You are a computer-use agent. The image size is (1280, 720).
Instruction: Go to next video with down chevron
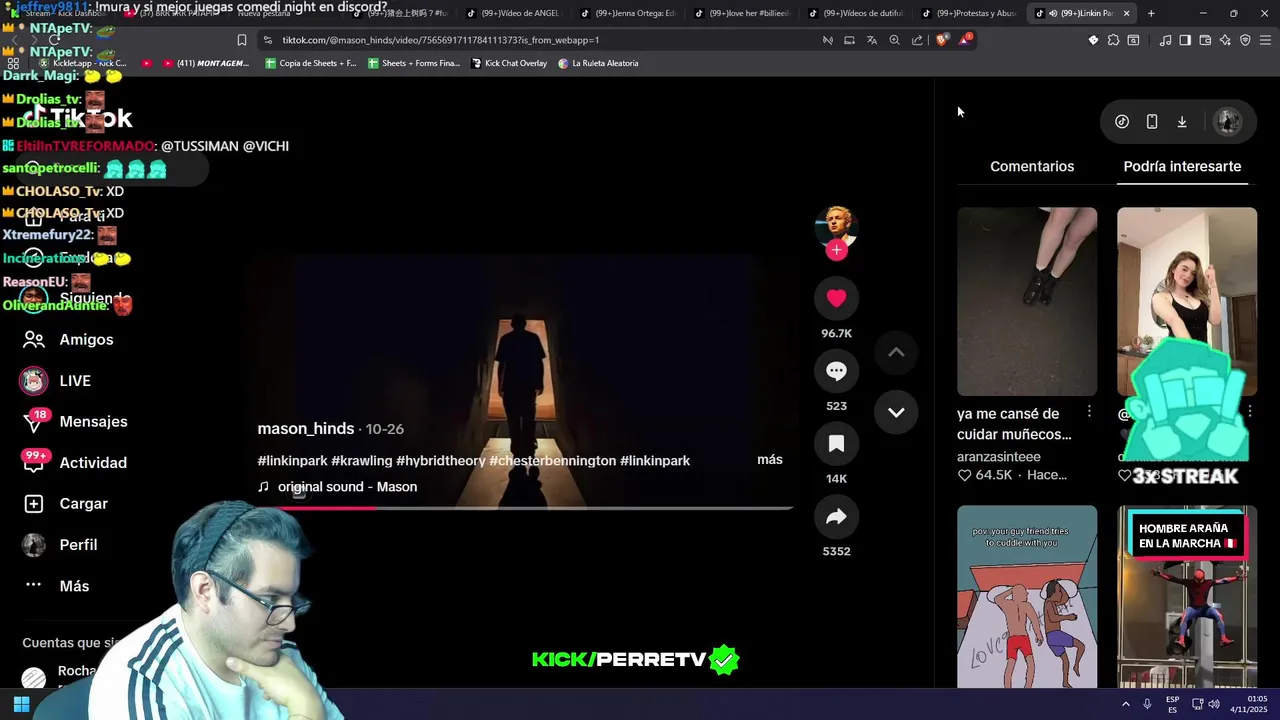click(x=896, y=412)
